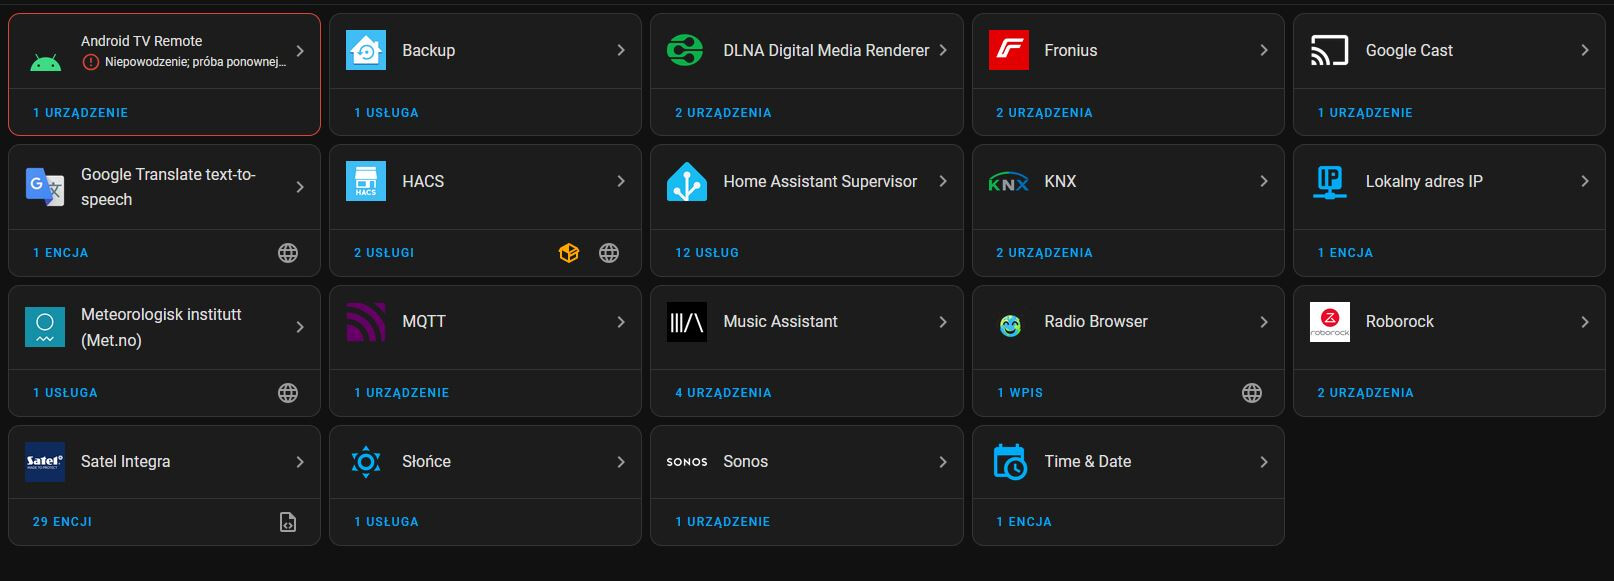Image resolution: width=1614 pixels, height=581 pixels.
Task: Click the red error icon under Android TV Remote
Action: click(x=91, y=62)
